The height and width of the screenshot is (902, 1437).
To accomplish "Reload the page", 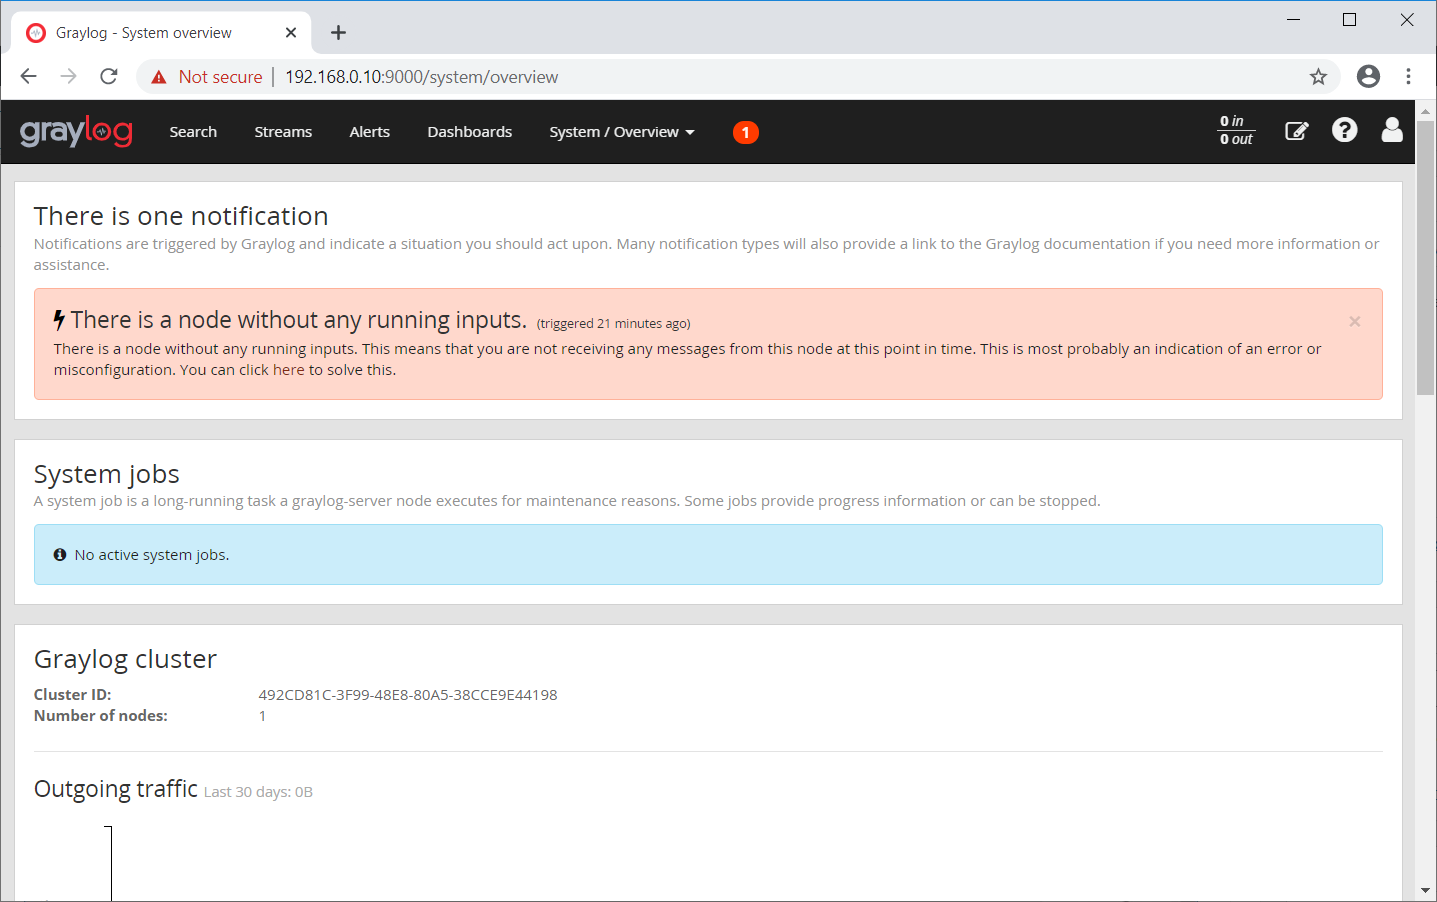I will [109, 76].
